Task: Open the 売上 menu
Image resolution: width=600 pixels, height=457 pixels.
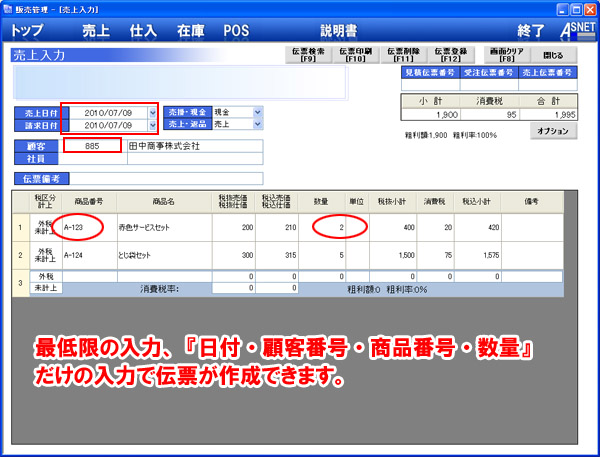Action: [96, 31]
